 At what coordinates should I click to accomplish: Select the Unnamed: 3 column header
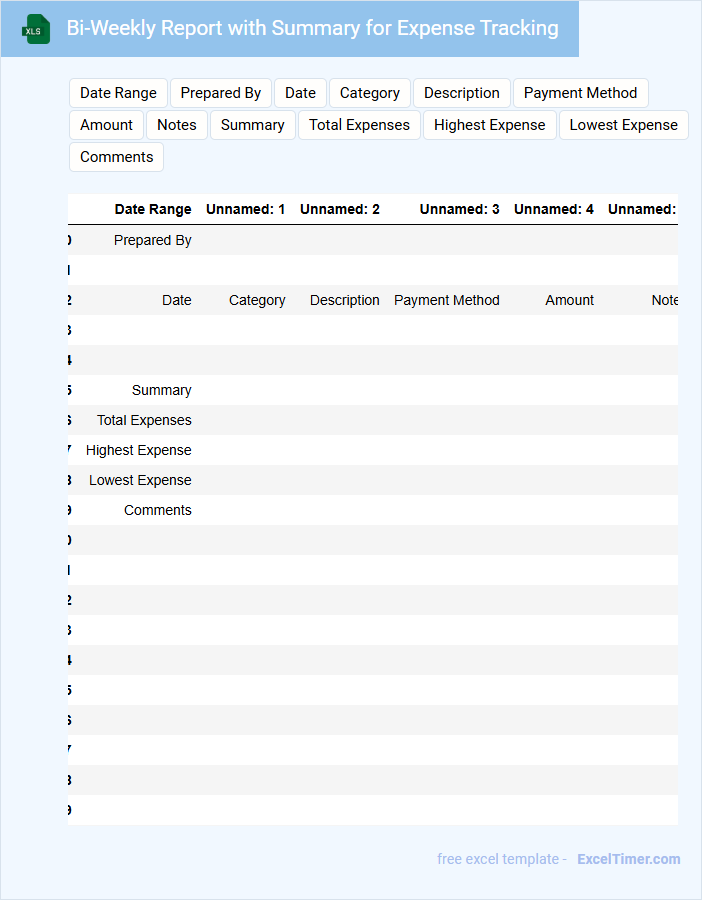(x=459, y=210)
